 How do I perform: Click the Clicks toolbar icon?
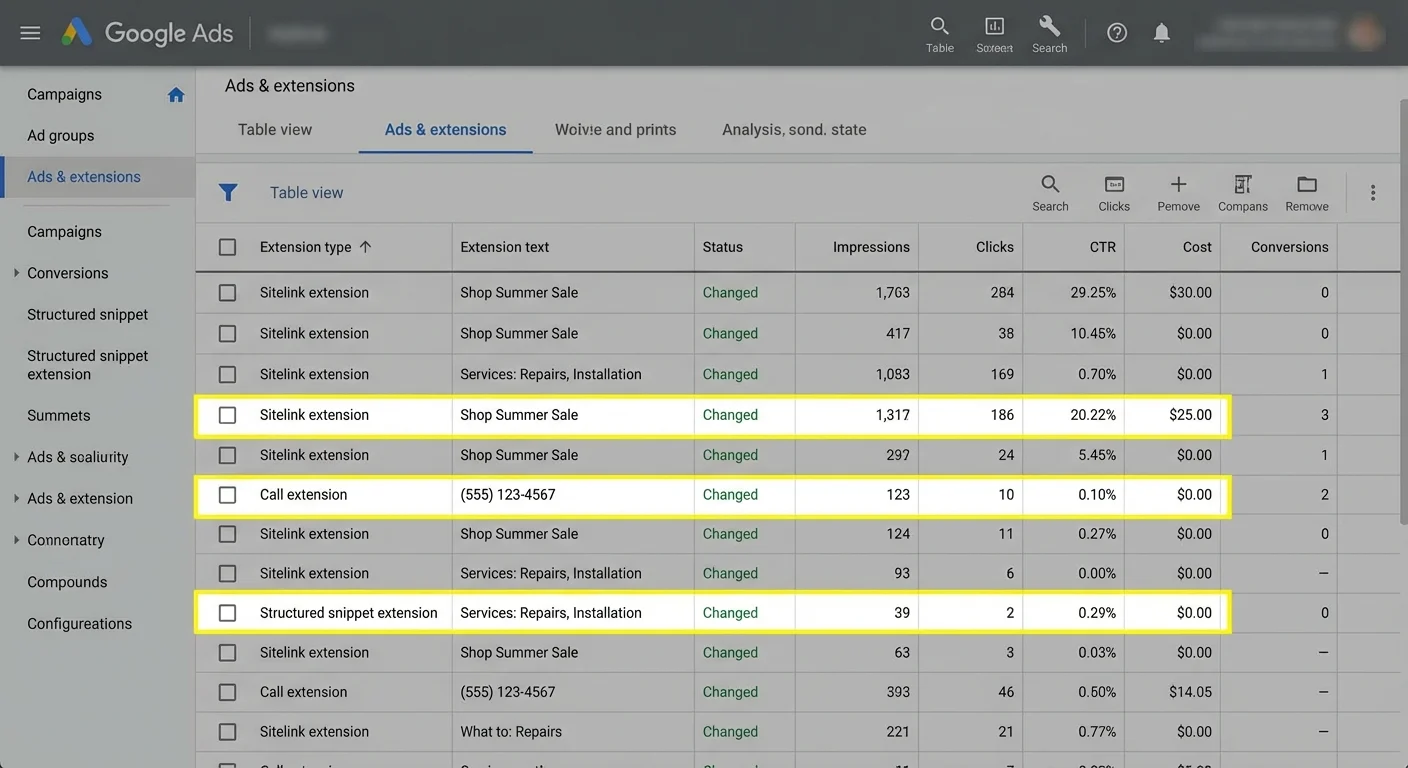[1114, 193]
